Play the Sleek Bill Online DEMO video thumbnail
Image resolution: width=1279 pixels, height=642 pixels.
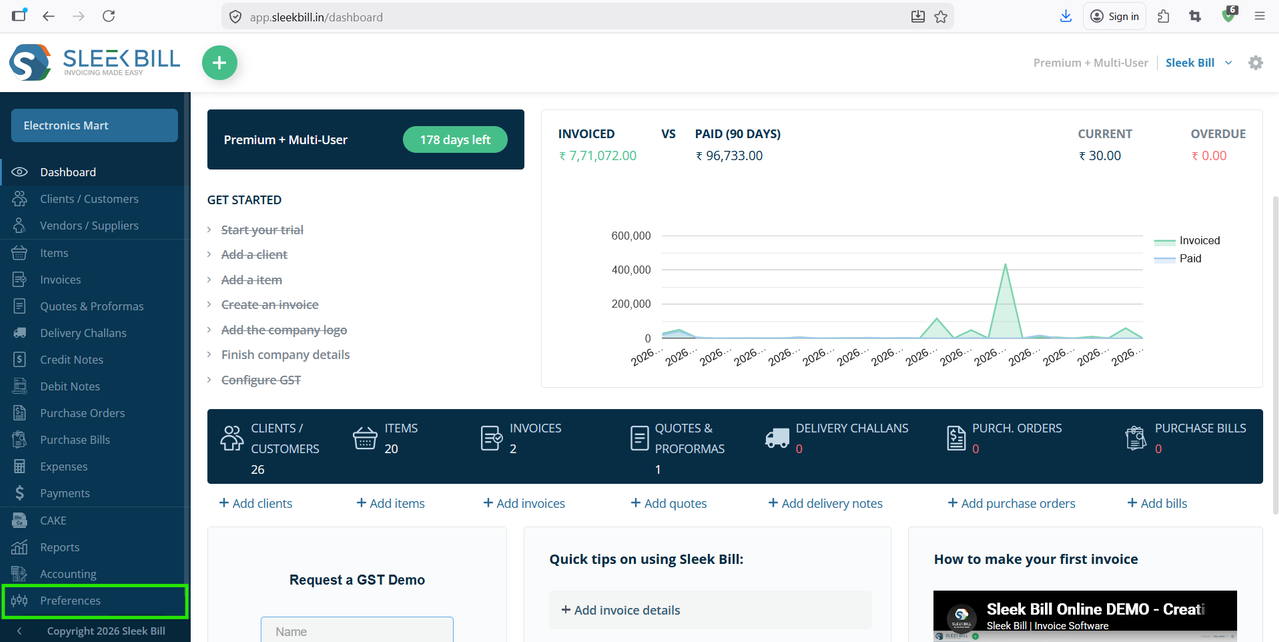click(x=1085, y=616)
